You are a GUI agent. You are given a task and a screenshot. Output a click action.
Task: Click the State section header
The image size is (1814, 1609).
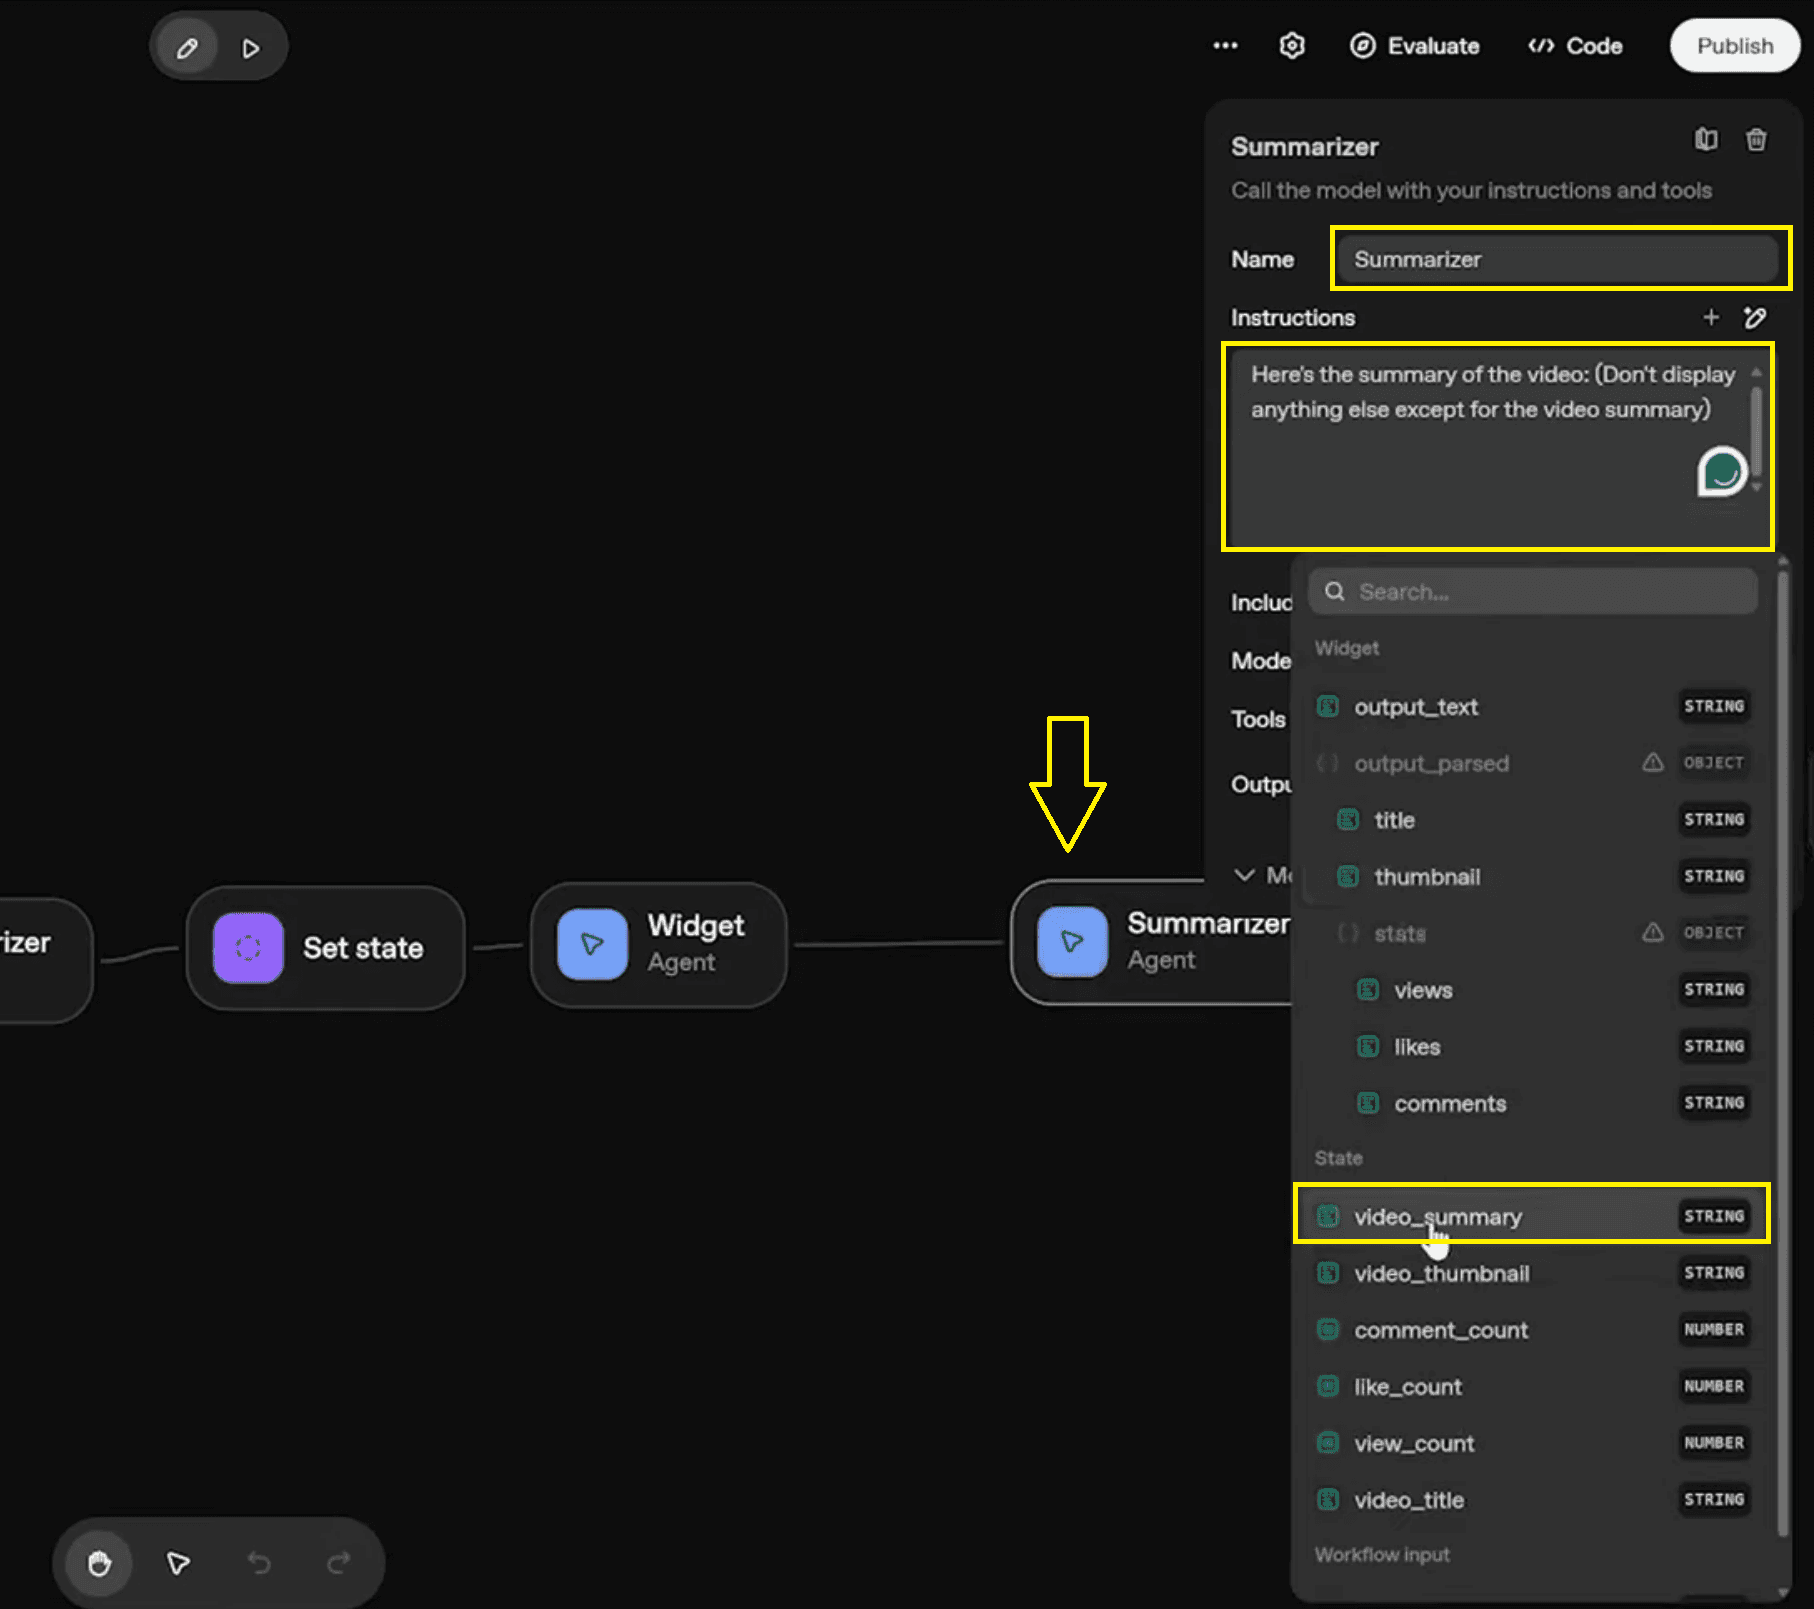click(1338, 1158)
